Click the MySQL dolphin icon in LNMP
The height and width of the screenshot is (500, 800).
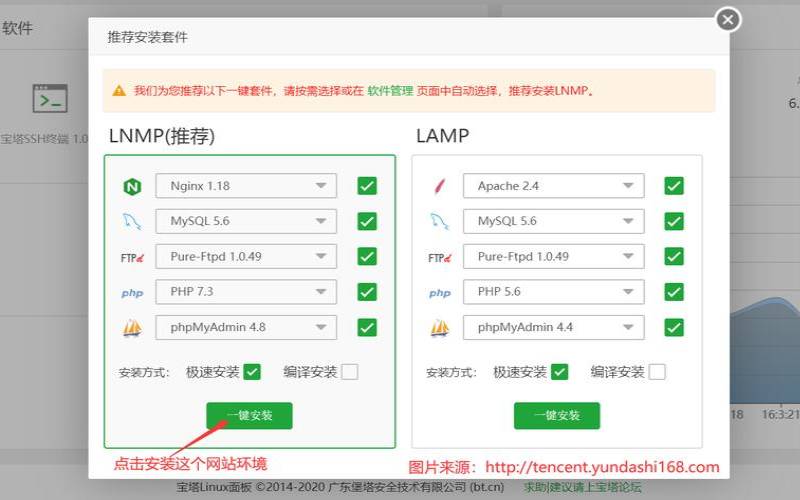[132, 221]
